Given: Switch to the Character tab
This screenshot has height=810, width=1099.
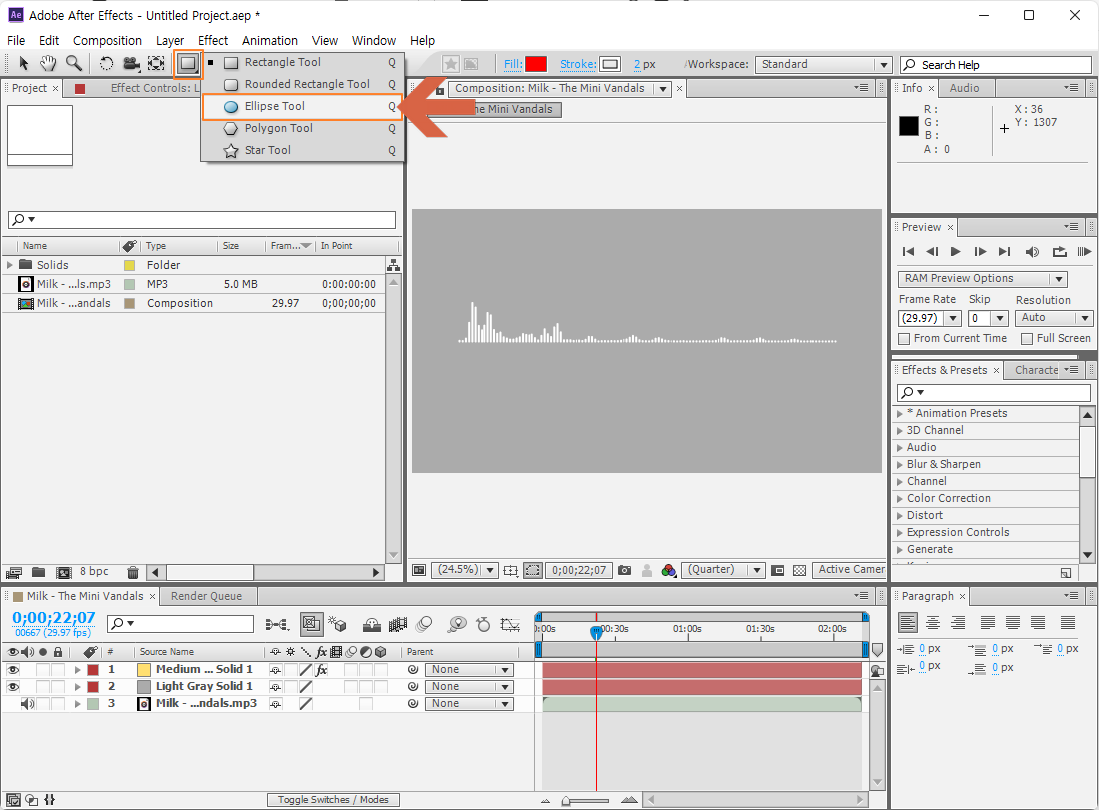Looking at the screenshot, I should [x=1036, y=370].
